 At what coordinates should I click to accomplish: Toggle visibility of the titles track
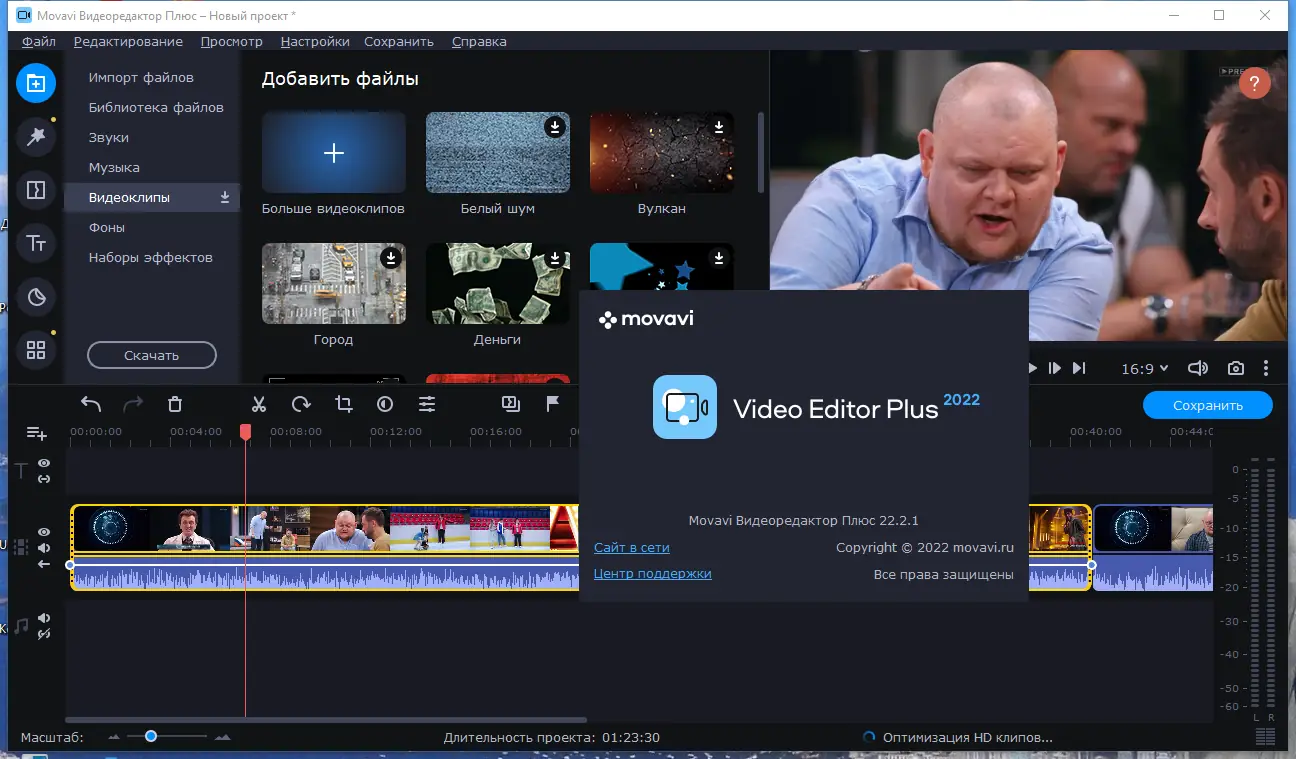point(44,463)
